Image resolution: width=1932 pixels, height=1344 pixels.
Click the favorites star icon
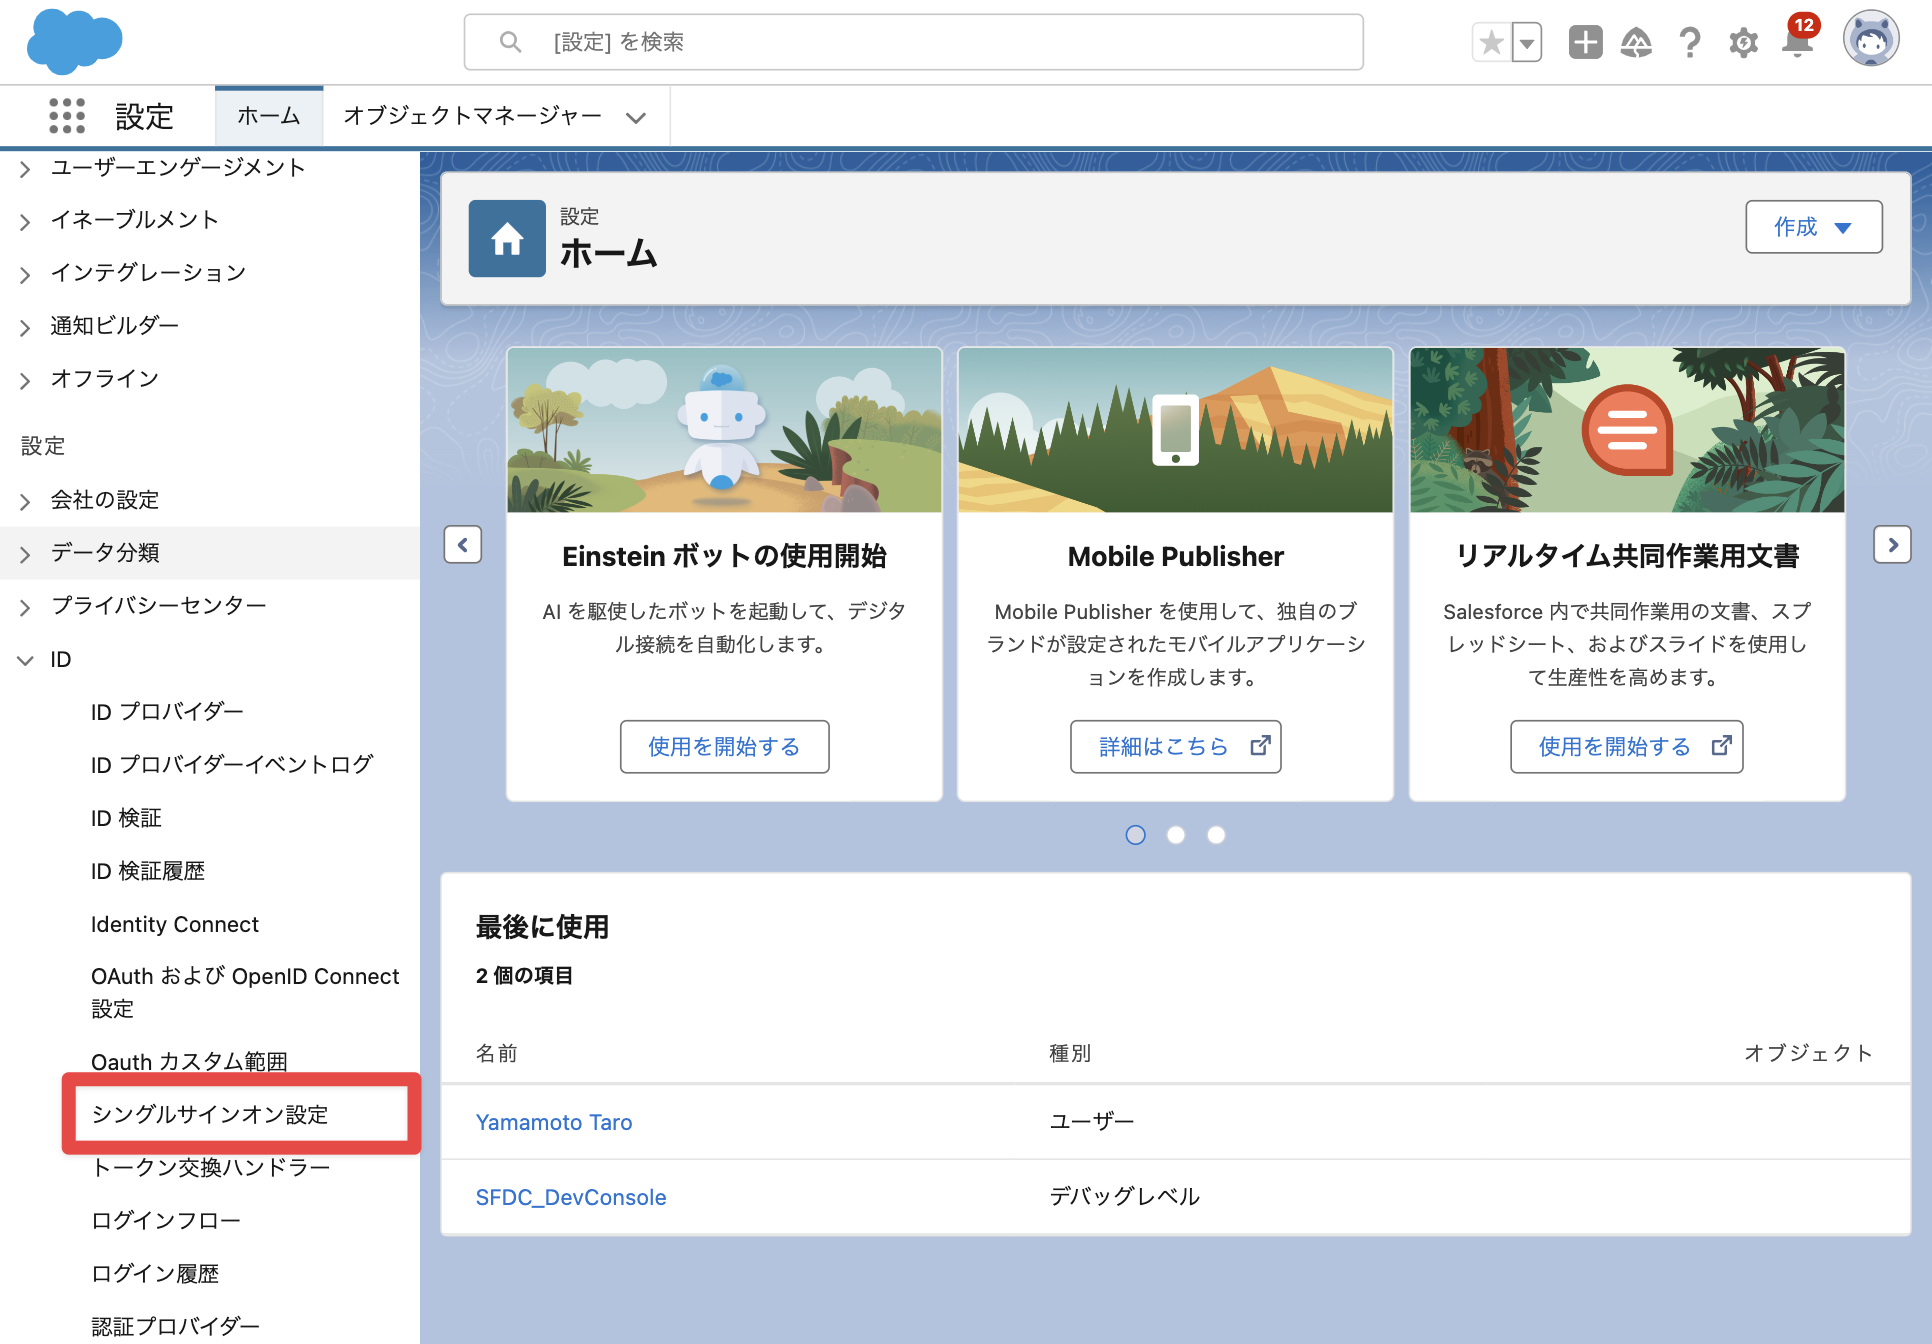tap(1491, 43)
